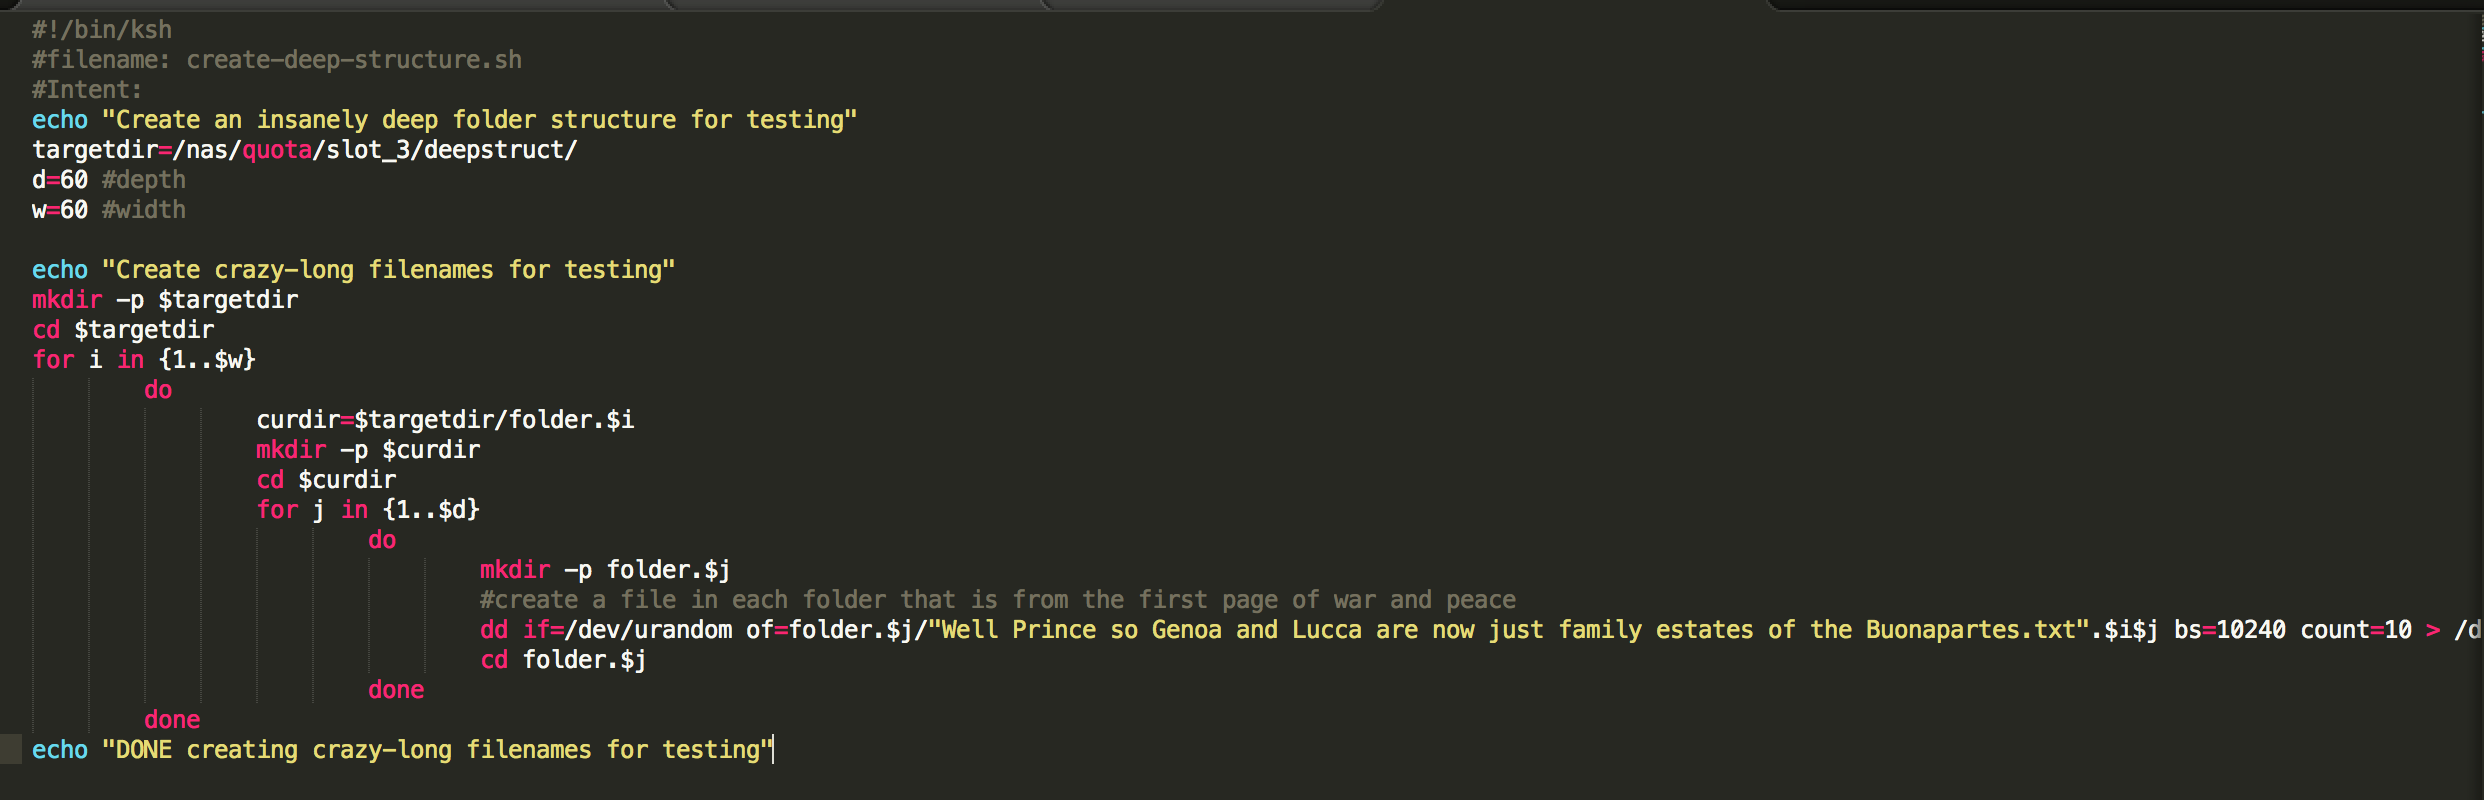The image size is (2484, 800).
Task: Click the count=10 argument
Action: tap(2356, 630)
